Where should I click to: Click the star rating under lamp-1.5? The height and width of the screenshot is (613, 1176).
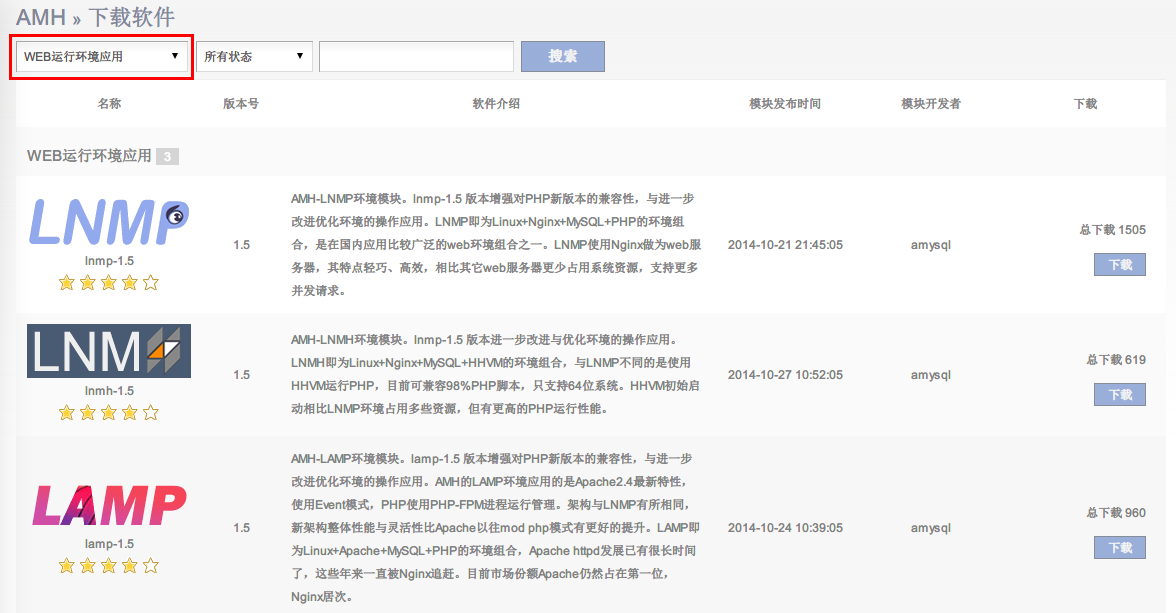109,565
